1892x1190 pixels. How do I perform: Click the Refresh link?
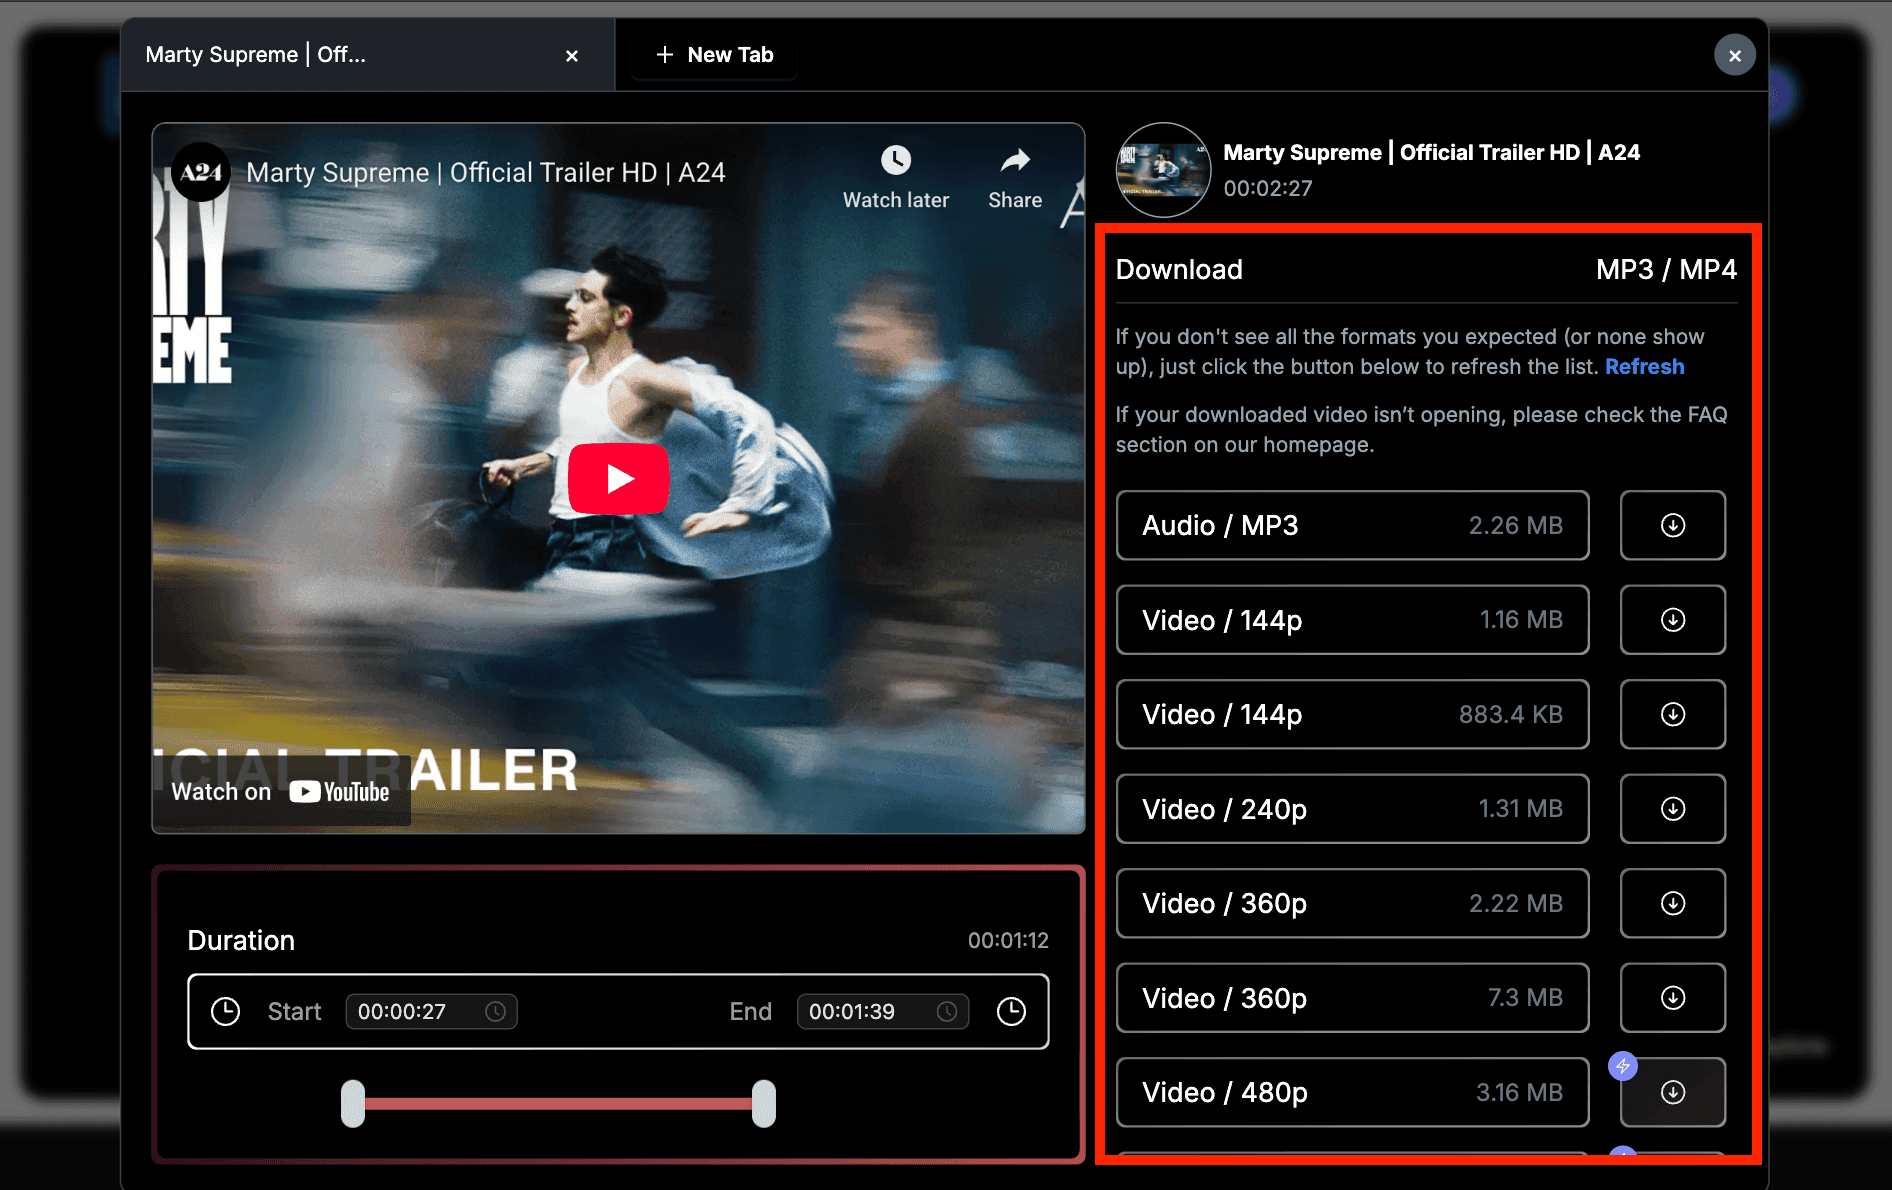(x=1645, y=367)
